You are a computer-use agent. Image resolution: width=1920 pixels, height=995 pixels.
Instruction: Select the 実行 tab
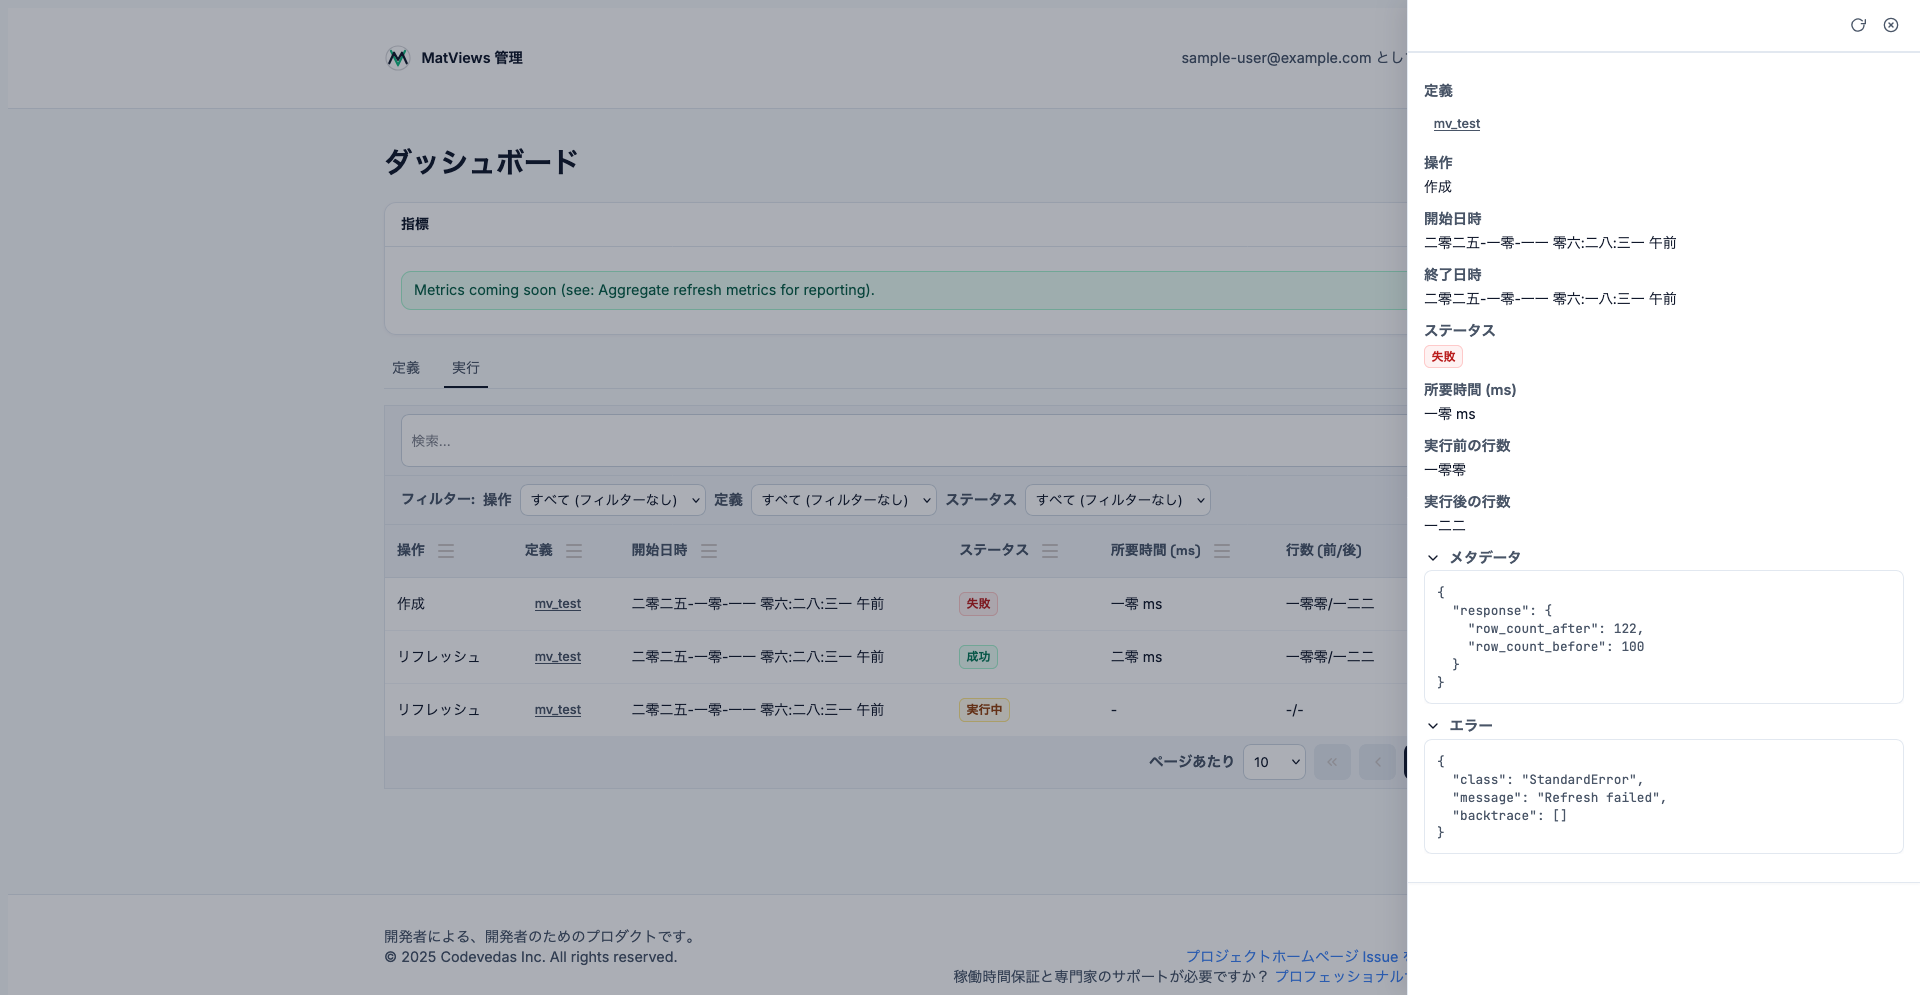465,368
